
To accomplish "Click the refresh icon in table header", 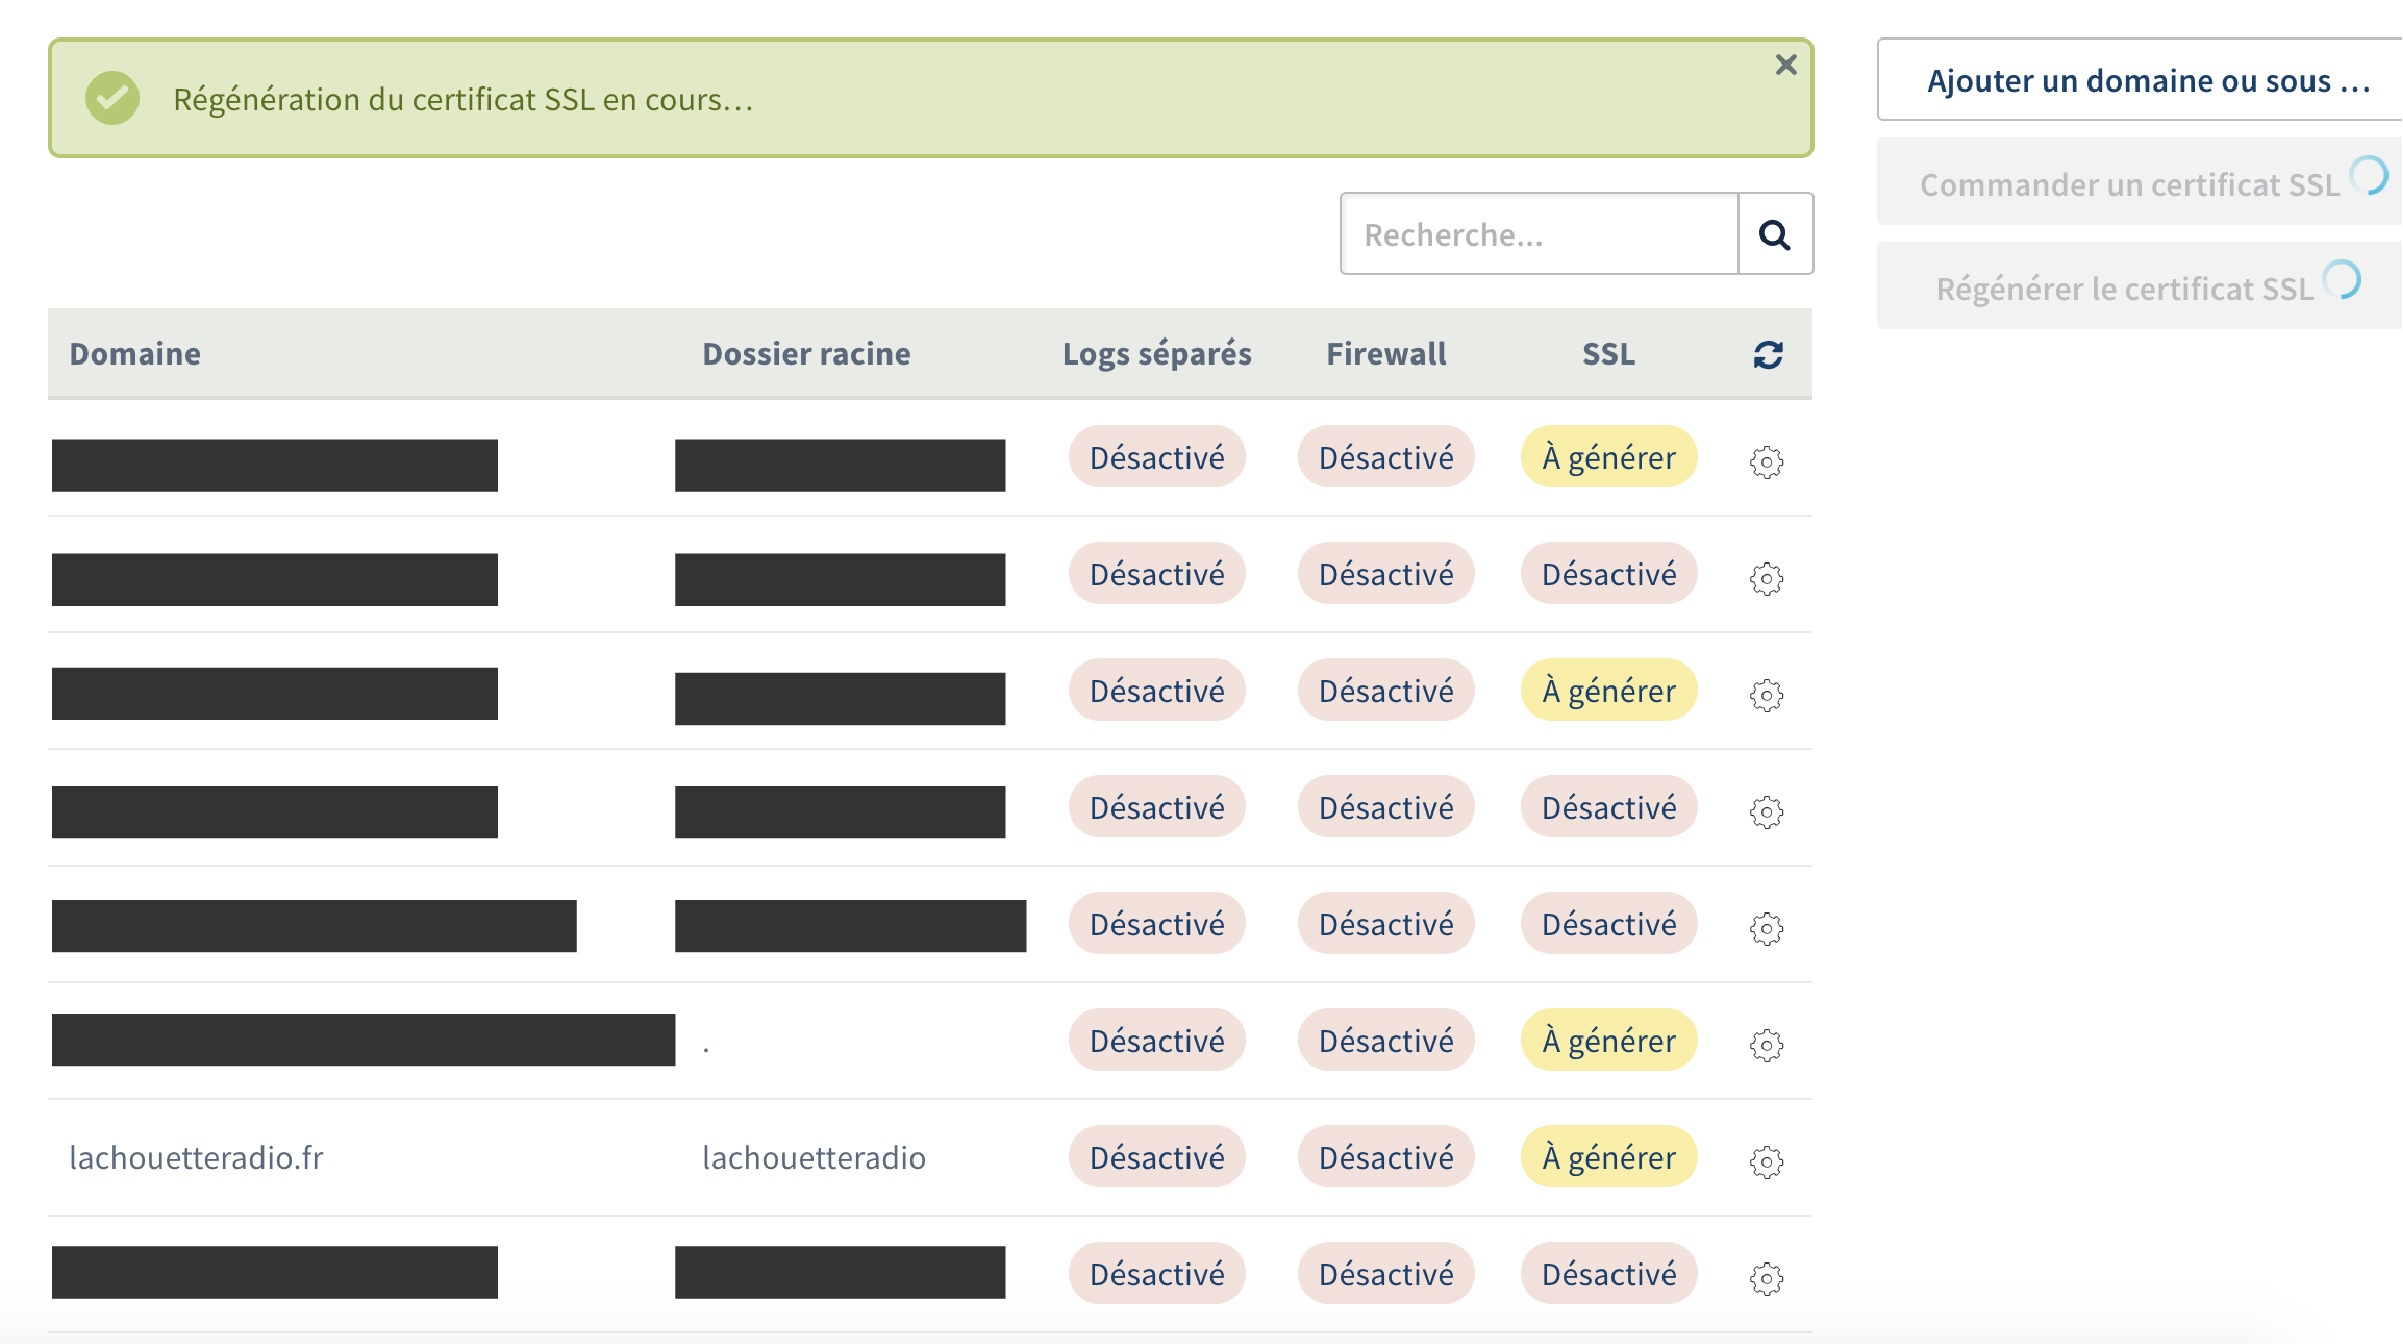I will tap(1767, 354).
